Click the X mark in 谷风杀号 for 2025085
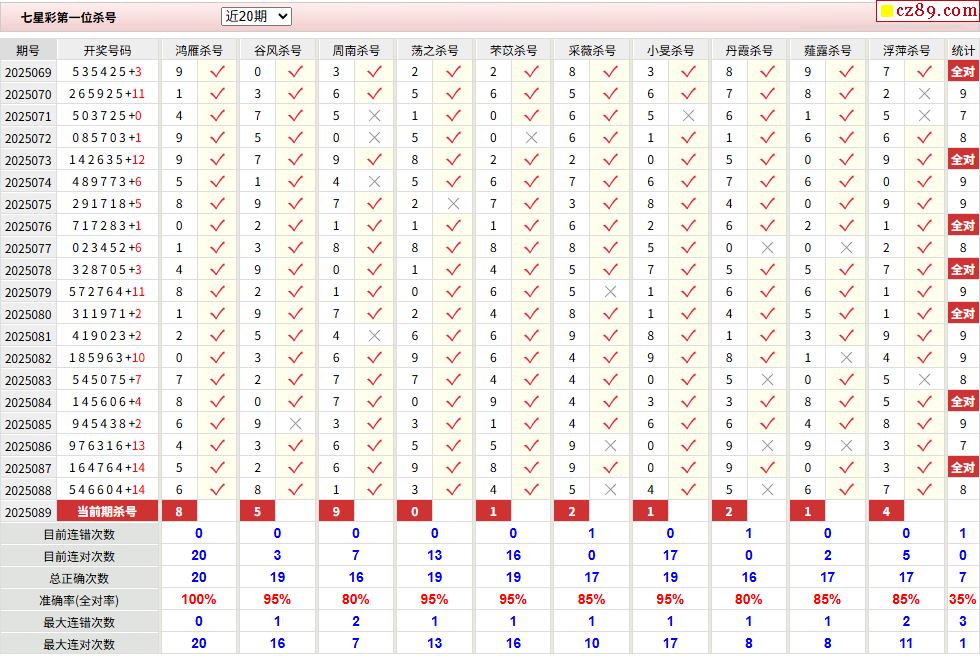 tap(296, 424)
